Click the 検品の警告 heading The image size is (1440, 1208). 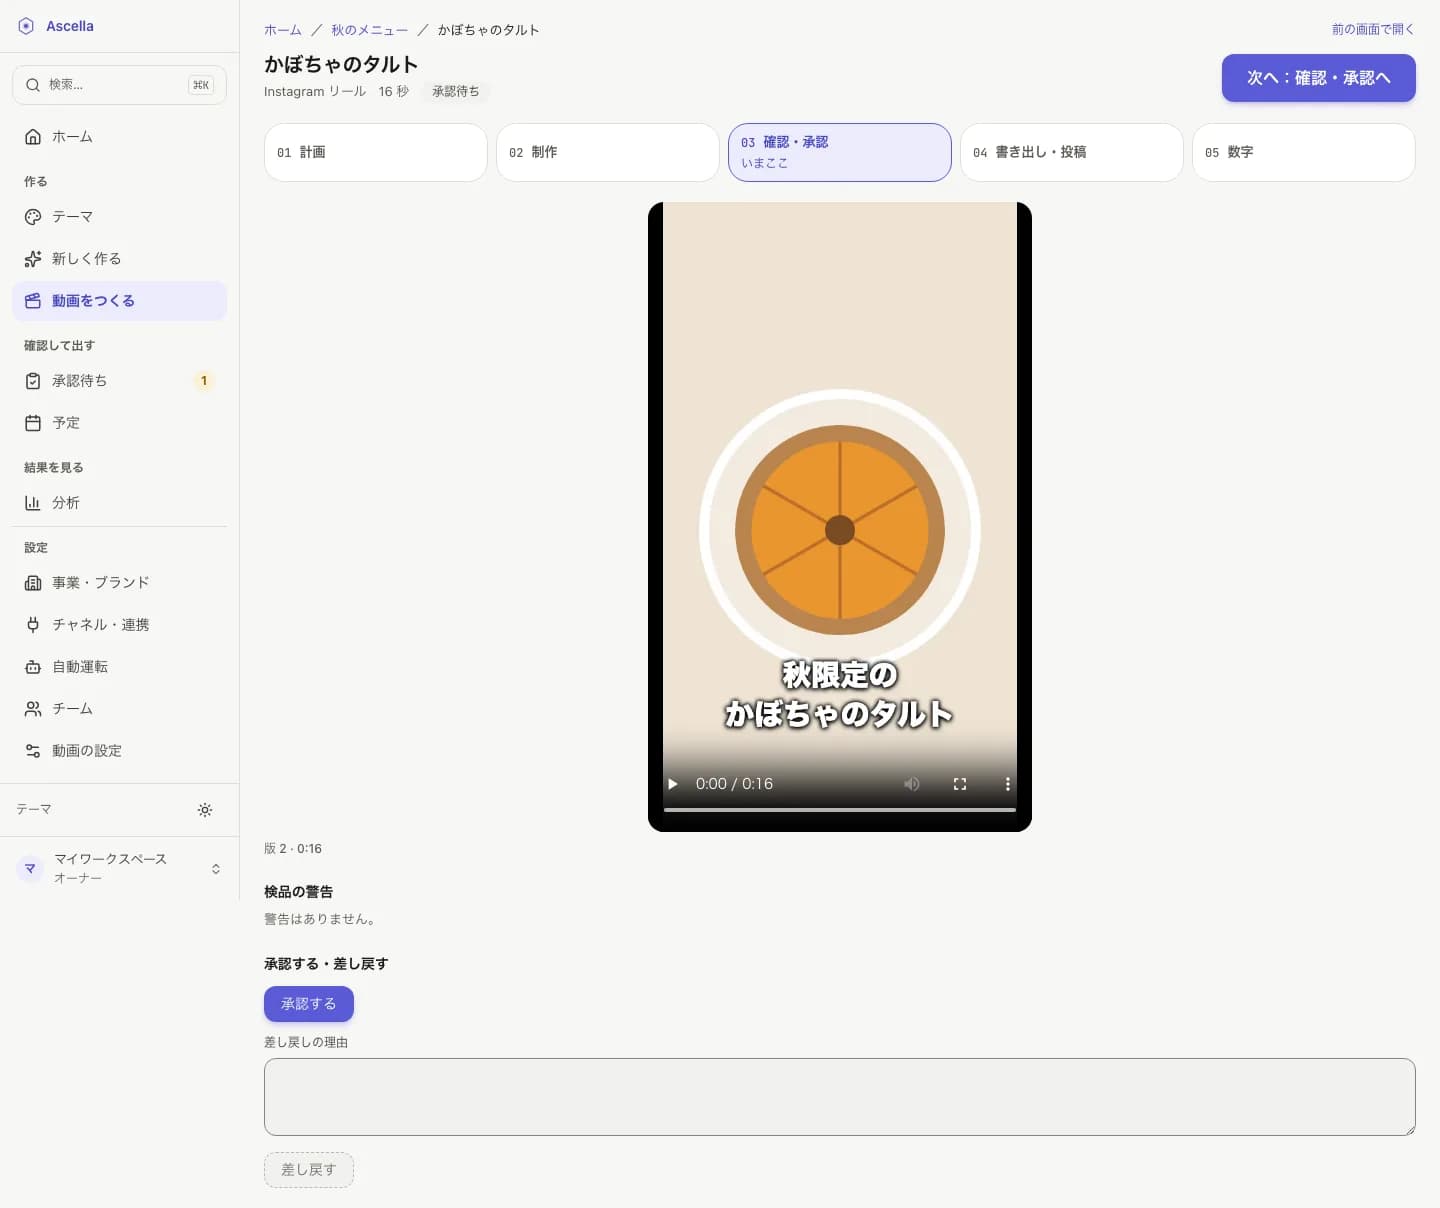point(299,892)
